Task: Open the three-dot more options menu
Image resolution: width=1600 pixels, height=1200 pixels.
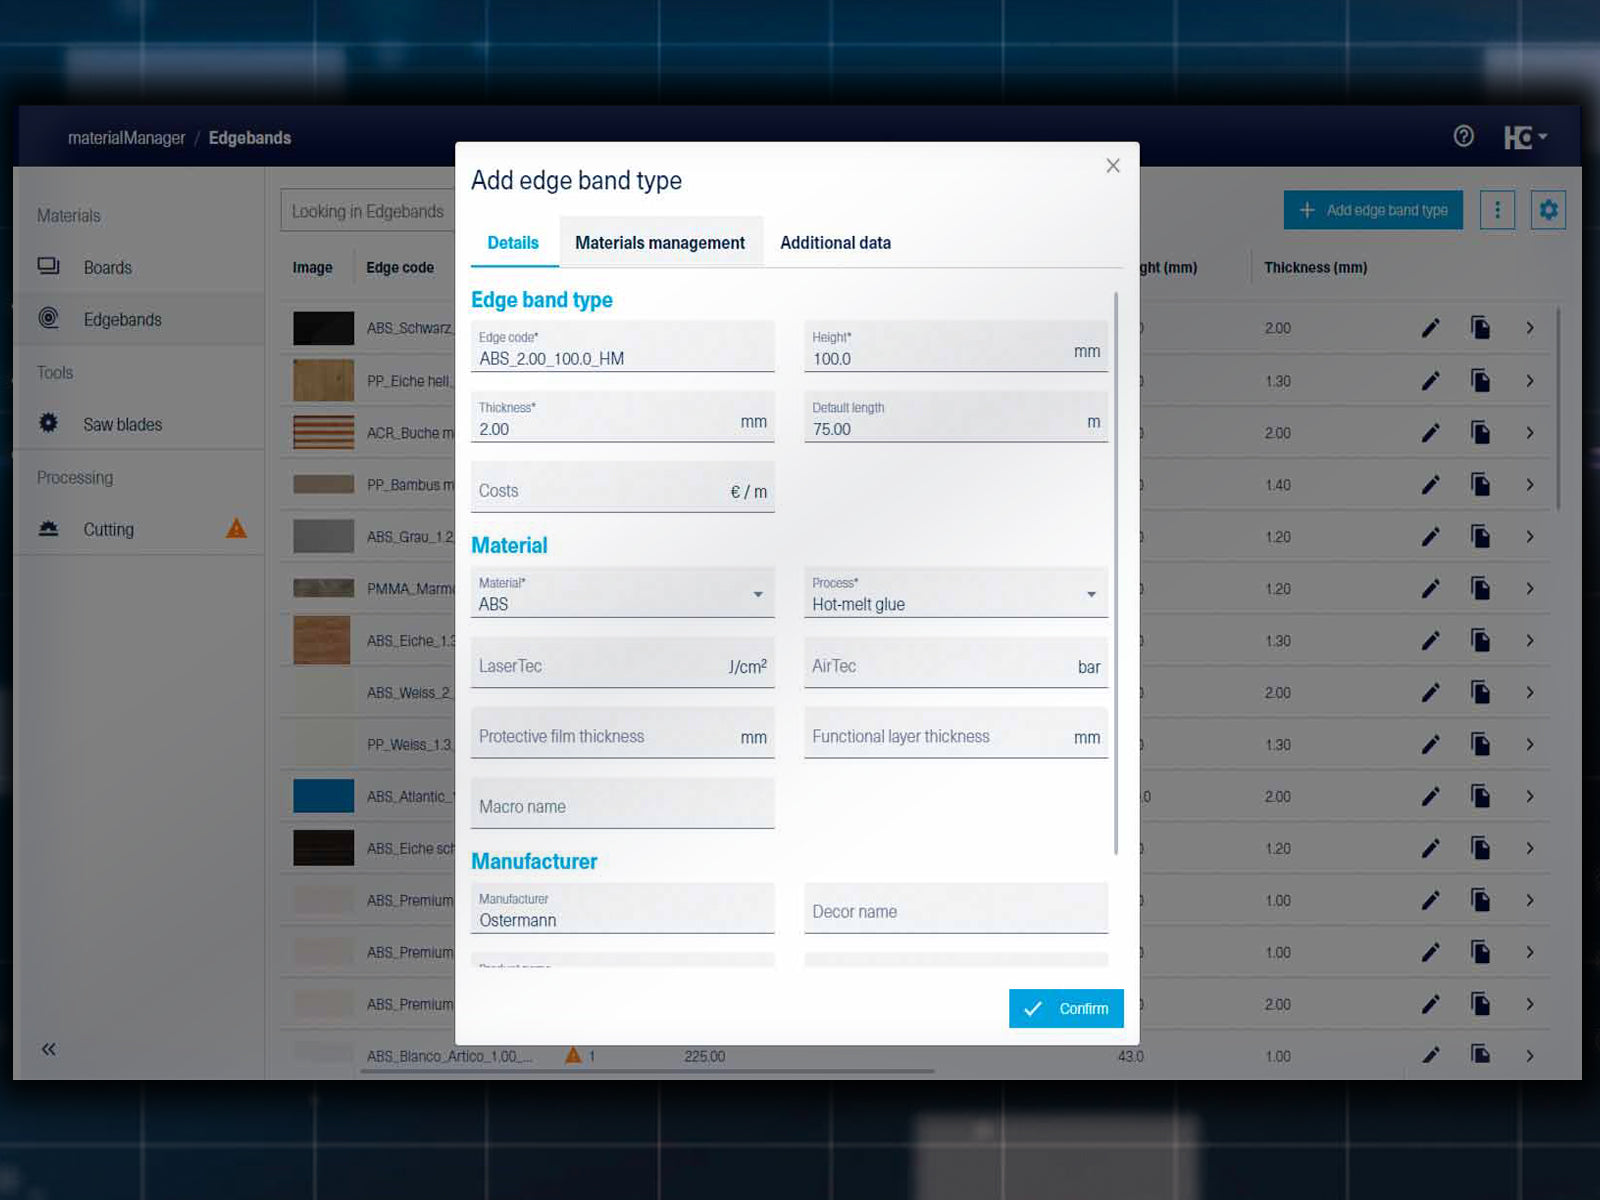Action: [x=1497, y=210]
